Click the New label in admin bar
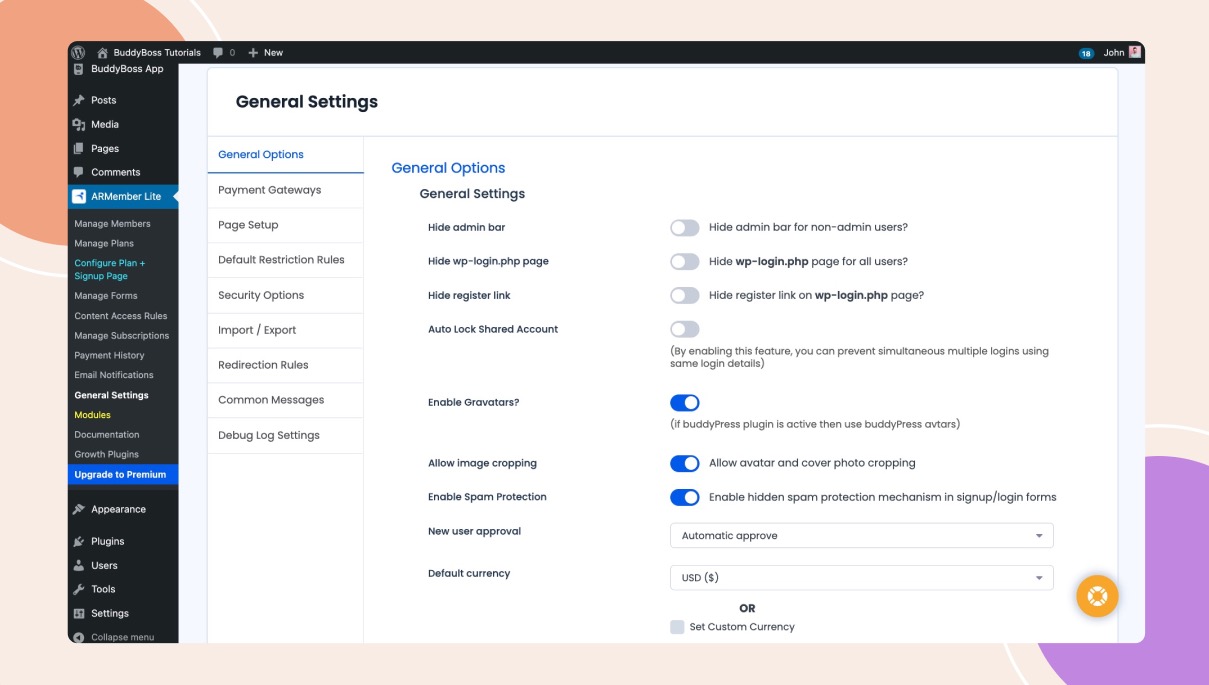The height and width of the screenshot is (685, 1209). (273, 53)
